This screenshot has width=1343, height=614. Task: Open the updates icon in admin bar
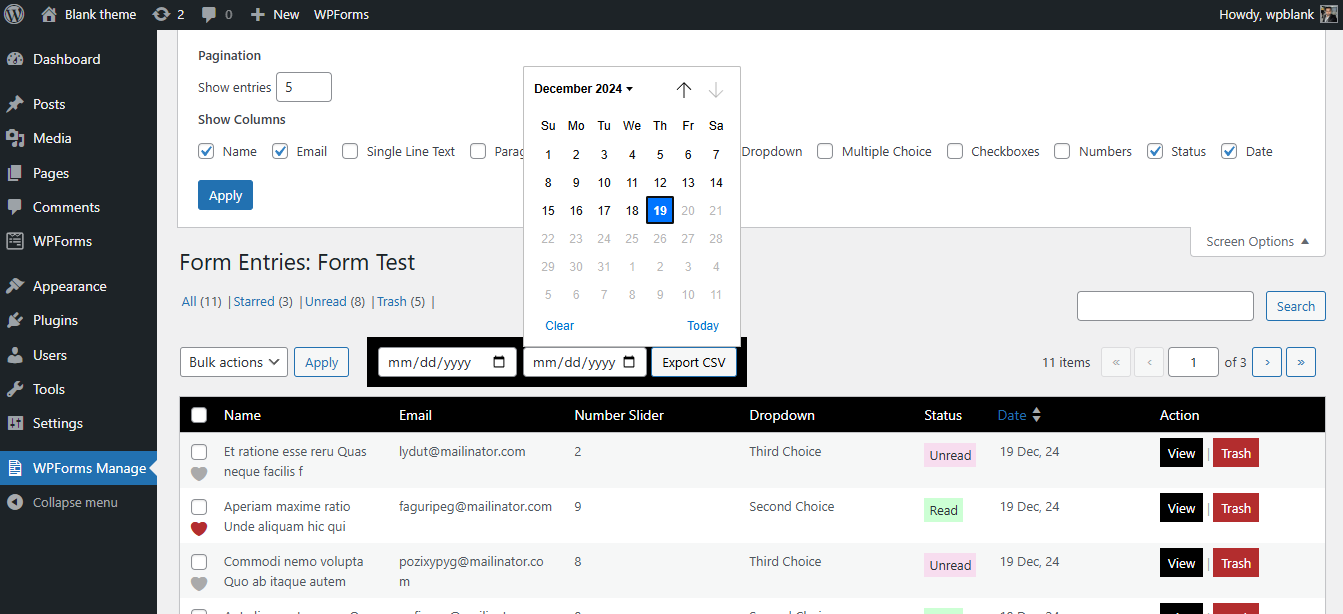(x=161, y=14)
